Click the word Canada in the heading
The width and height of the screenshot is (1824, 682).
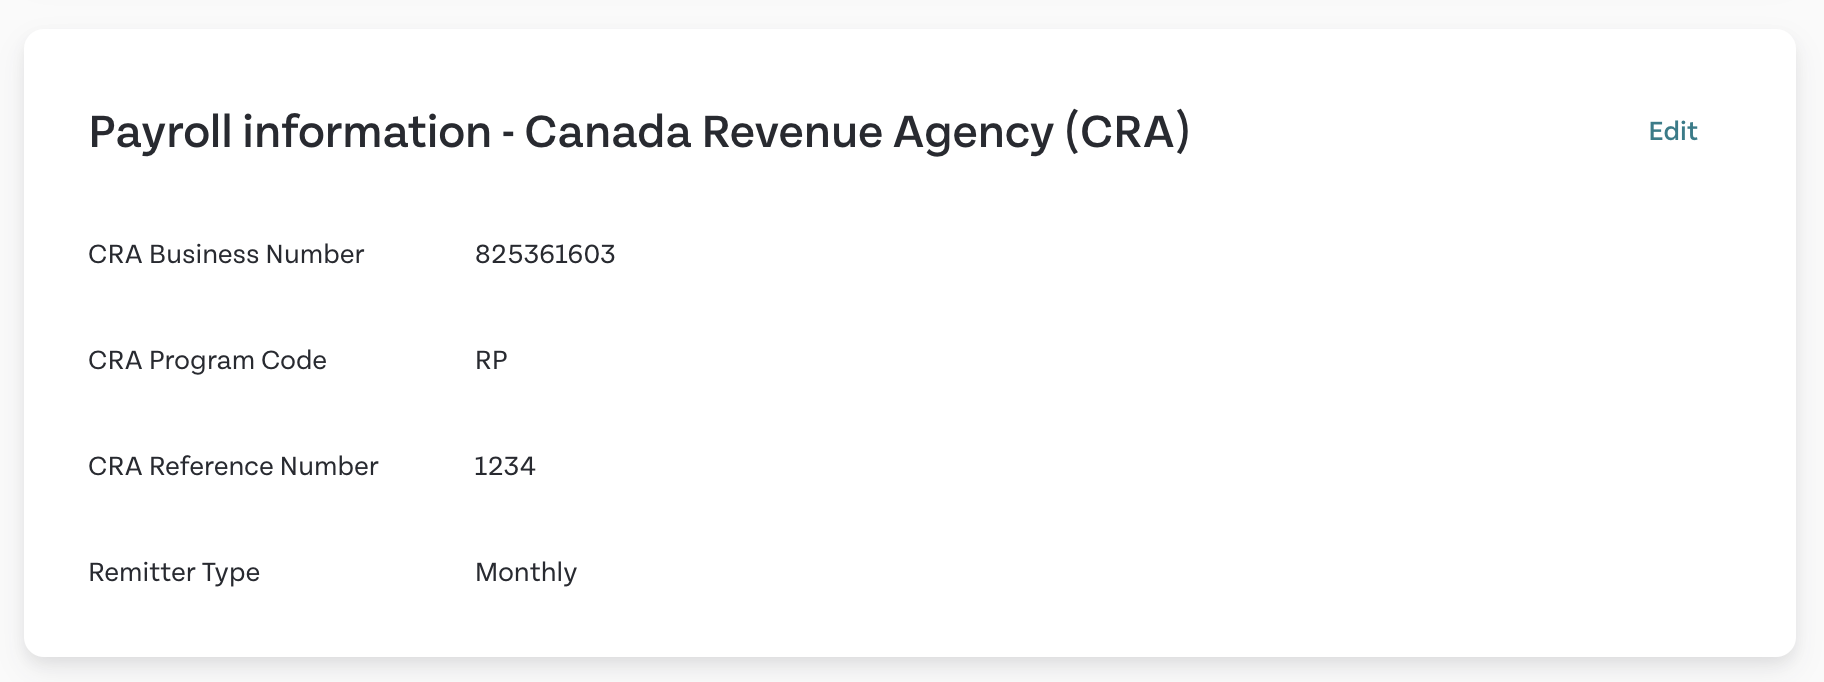(x=607, y=132)
